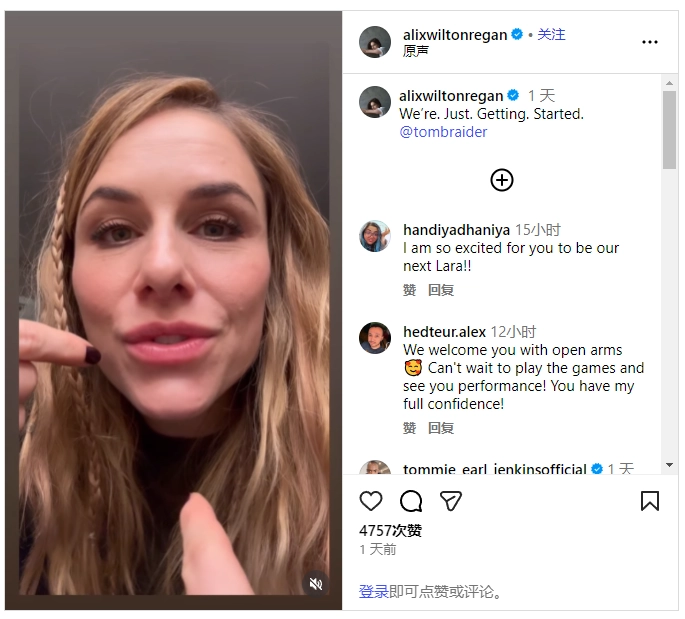Click 登录 login link
685x619 pixels.
[374, 591]
